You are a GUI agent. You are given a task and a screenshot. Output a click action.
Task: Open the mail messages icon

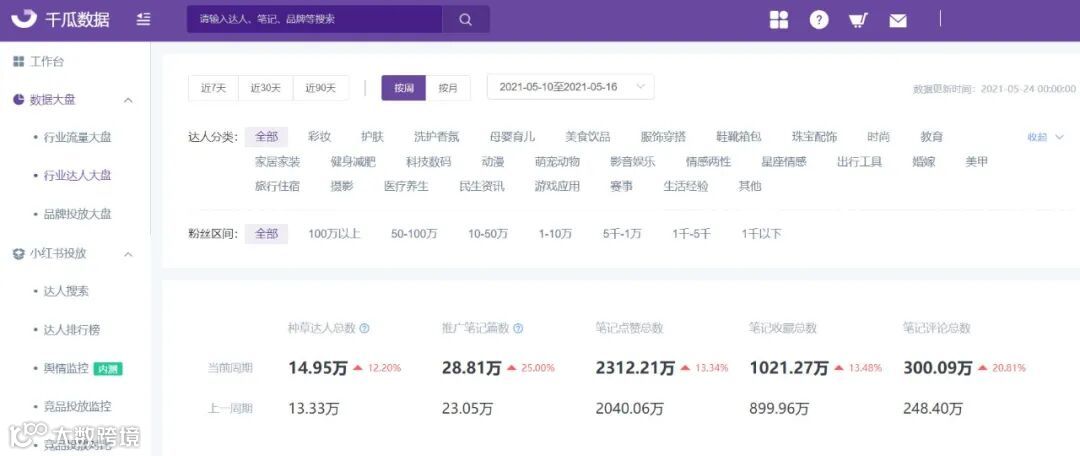(x=897, y=21)
